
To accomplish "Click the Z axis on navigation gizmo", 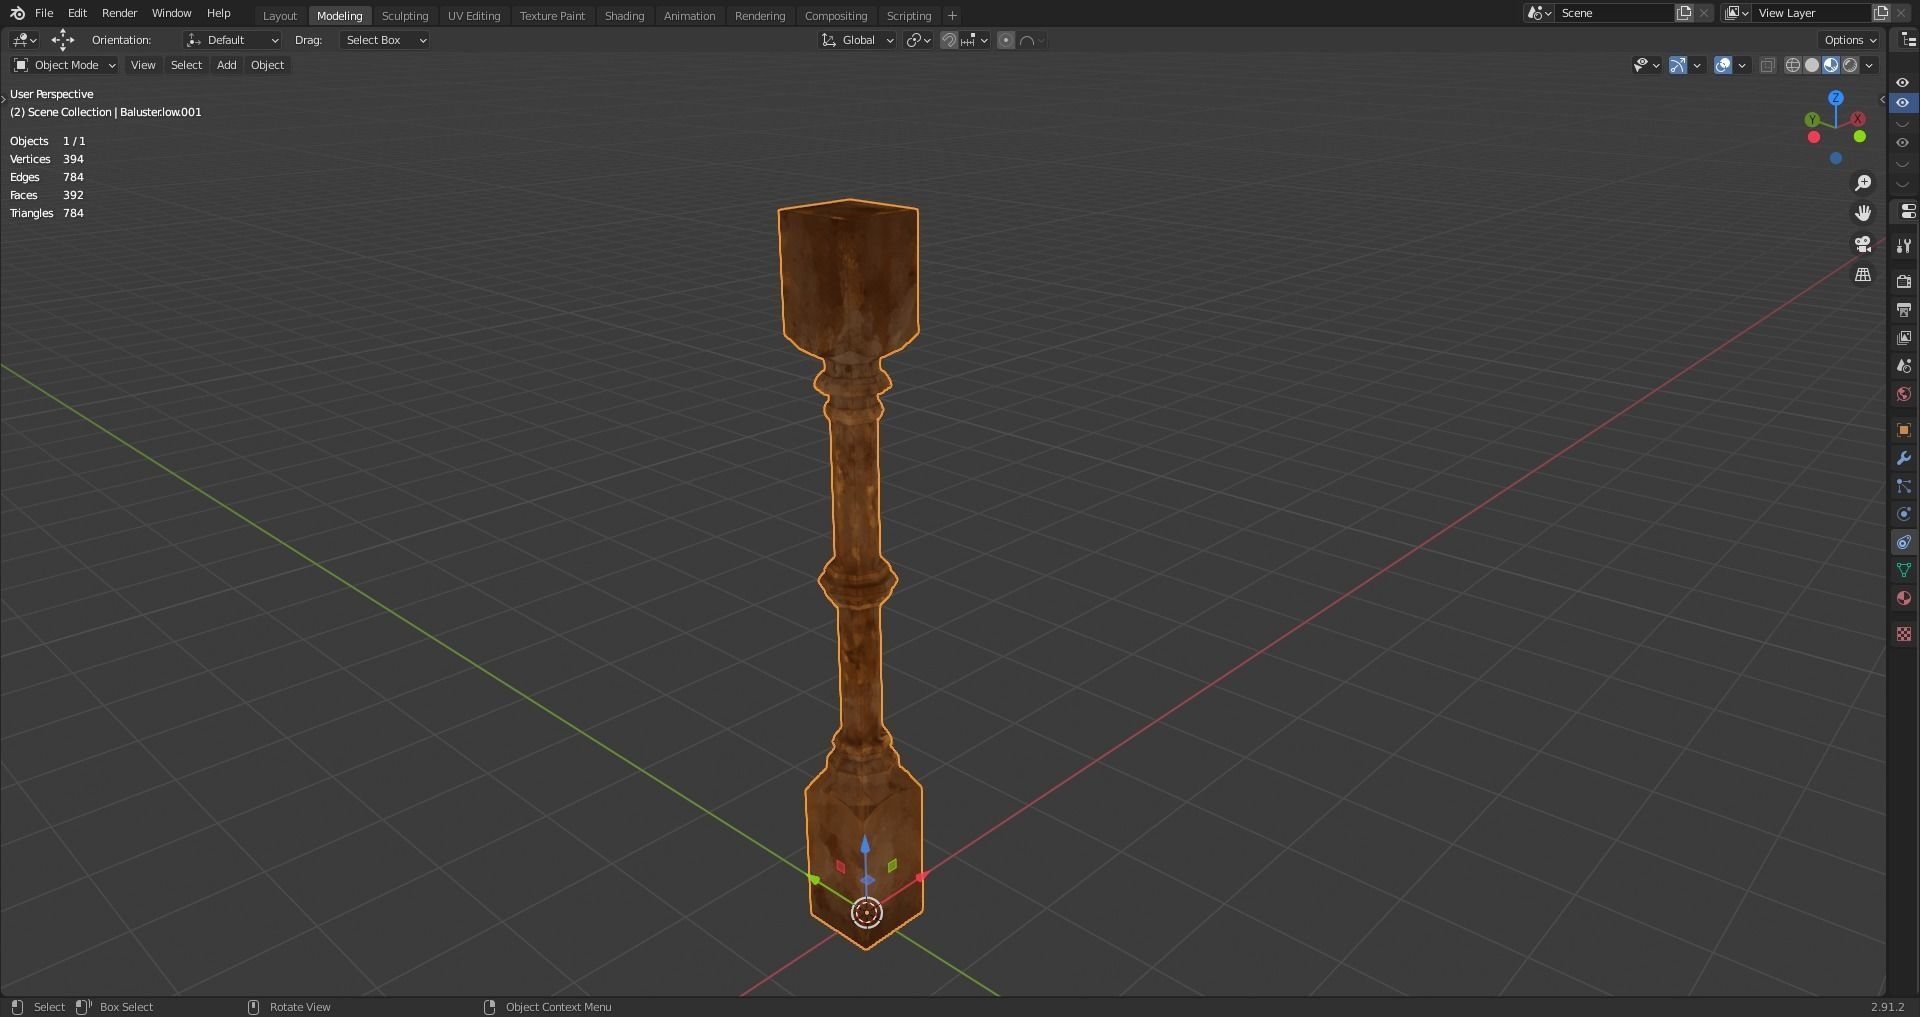I will click(x=1836, y=98).
